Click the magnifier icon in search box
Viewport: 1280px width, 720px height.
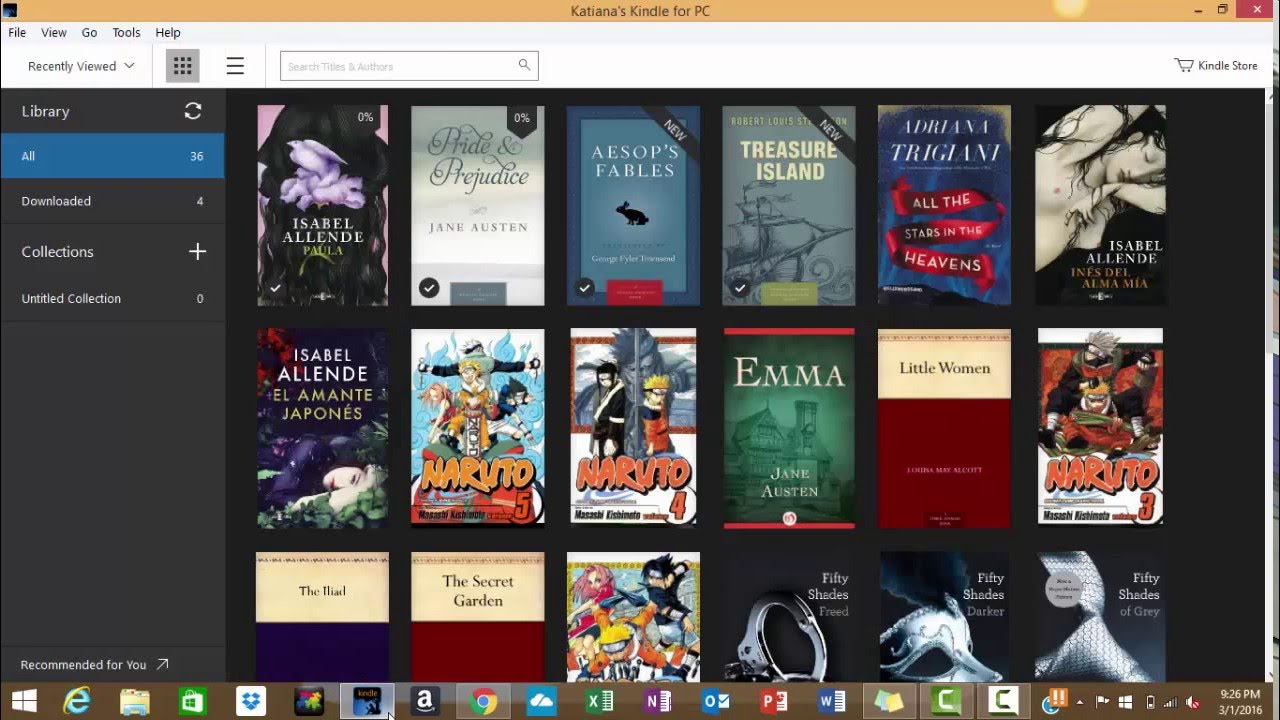tap(524, 65)
